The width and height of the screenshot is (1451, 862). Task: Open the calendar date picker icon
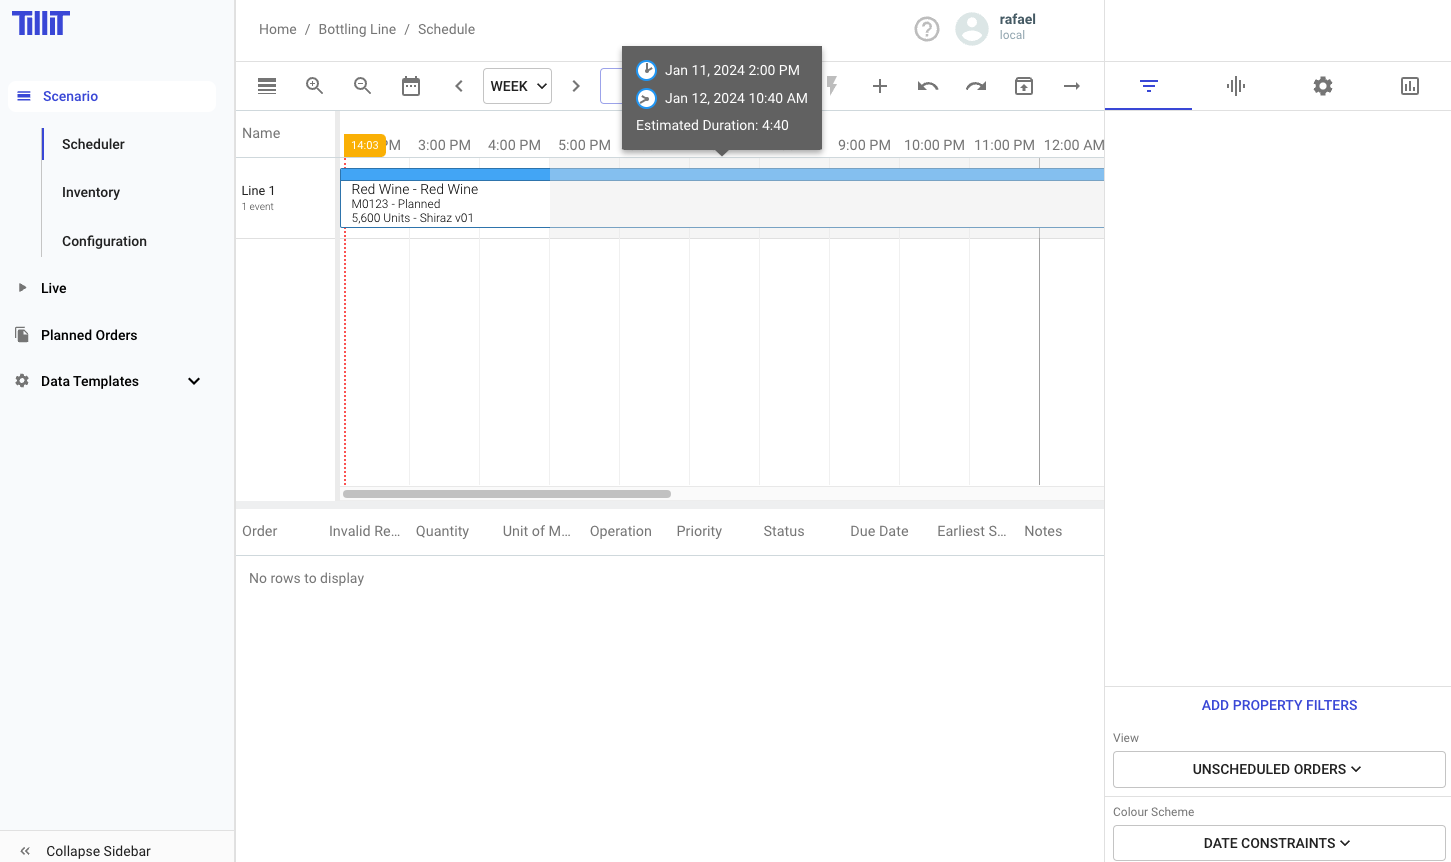click(x=411, y=86)
